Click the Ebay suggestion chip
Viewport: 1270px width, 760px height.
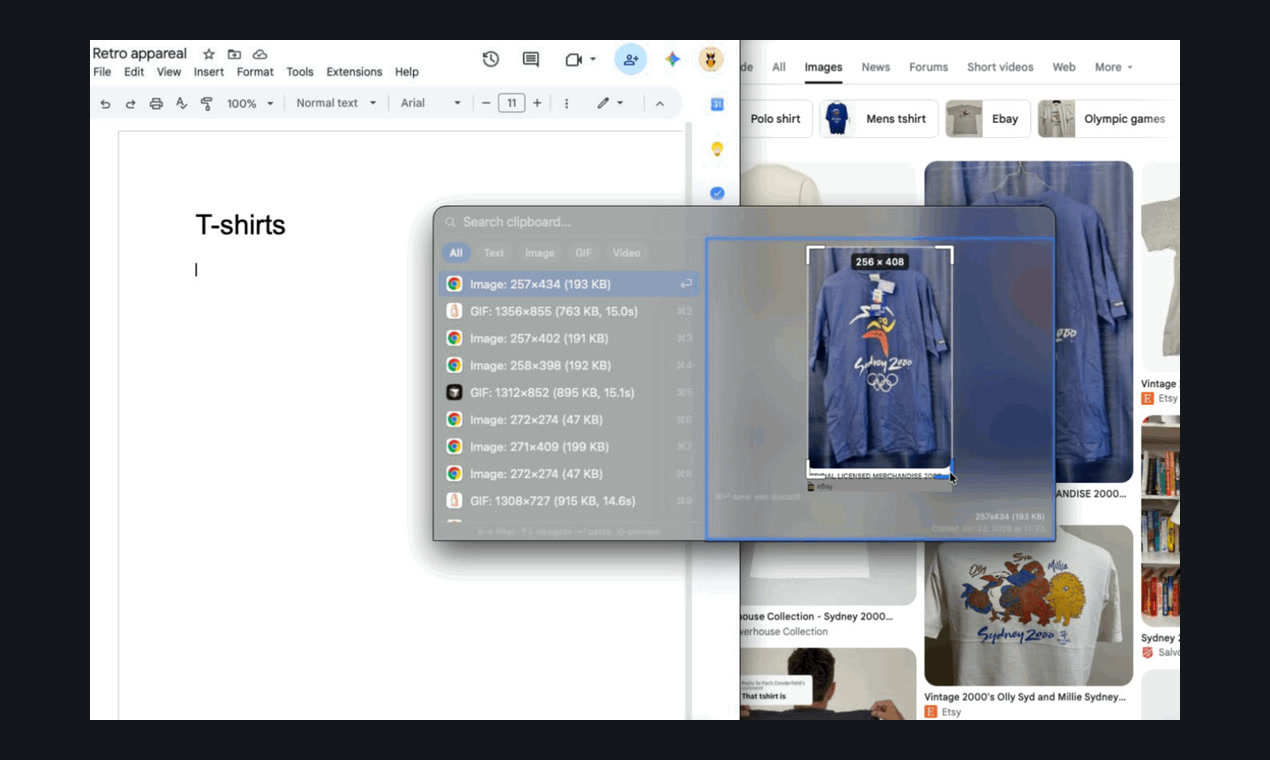[x=988, y=119]
